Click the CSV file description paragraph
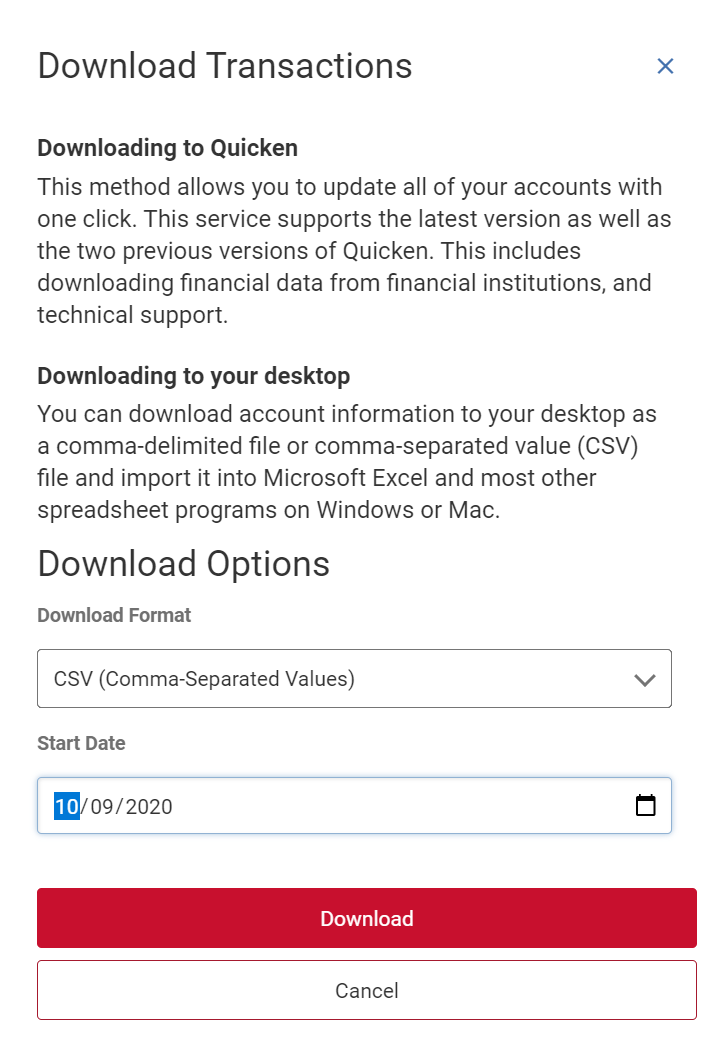Viewport: 715px width, 1063px height. click(347, 461)
